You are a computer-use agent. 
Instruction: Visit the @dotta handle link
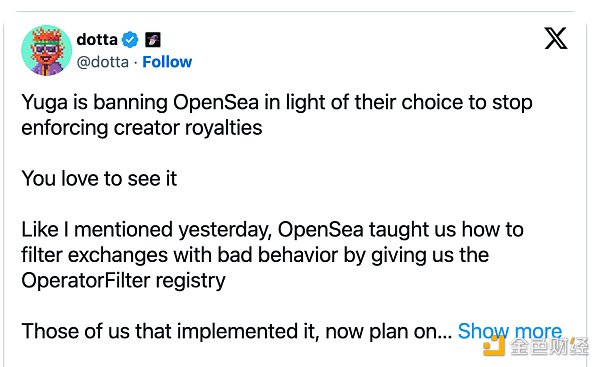(x=103, y=62)
